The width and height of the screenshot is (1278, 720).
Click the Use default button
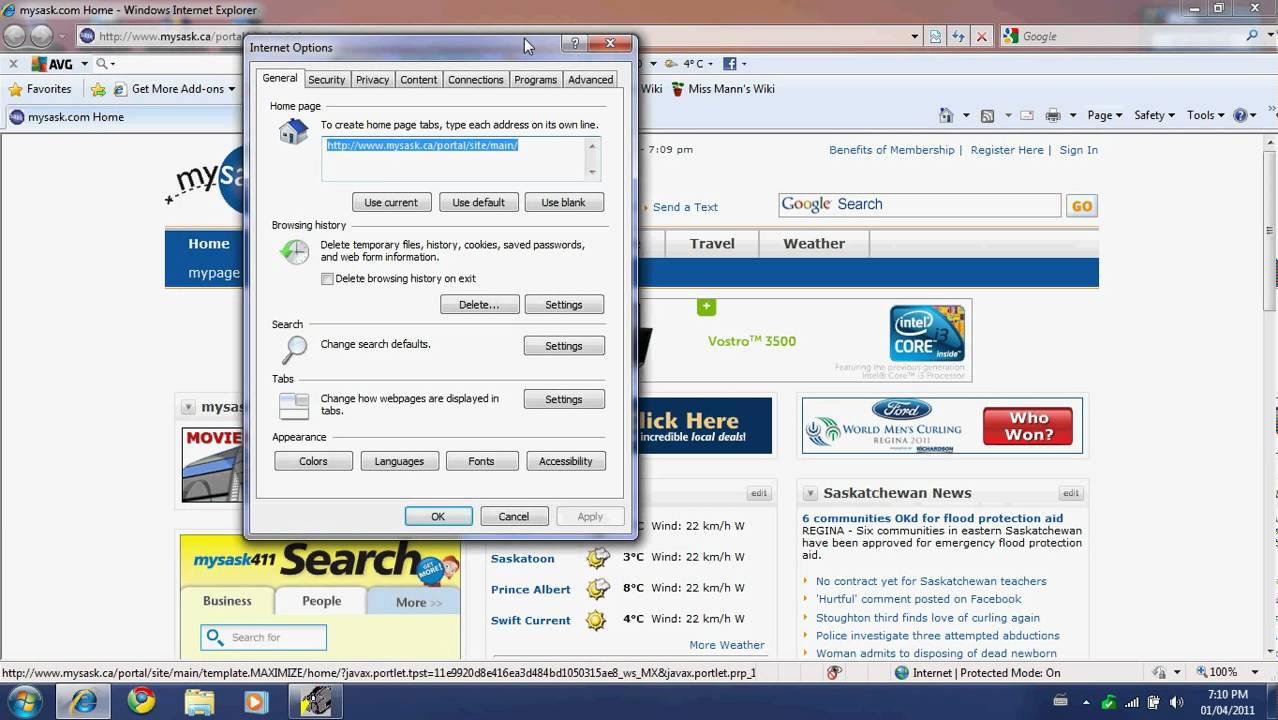point(478,202)
